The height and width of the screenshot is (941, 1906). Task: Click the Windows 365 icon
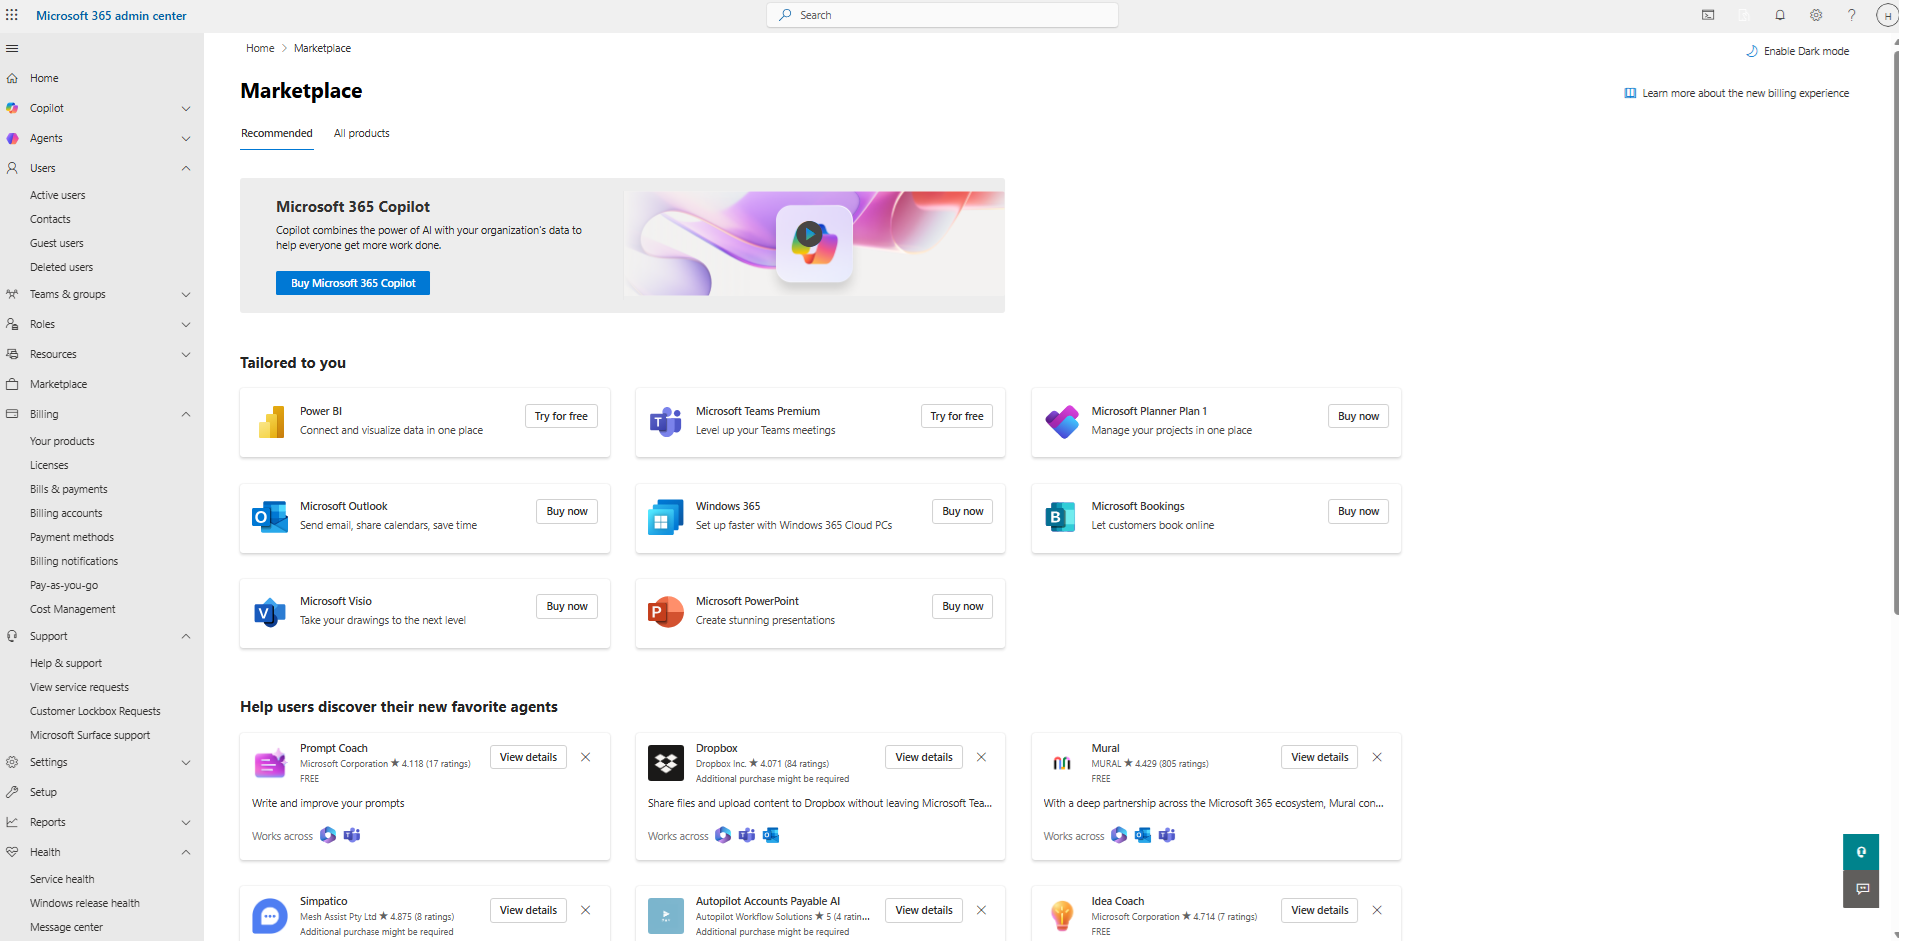666,516
